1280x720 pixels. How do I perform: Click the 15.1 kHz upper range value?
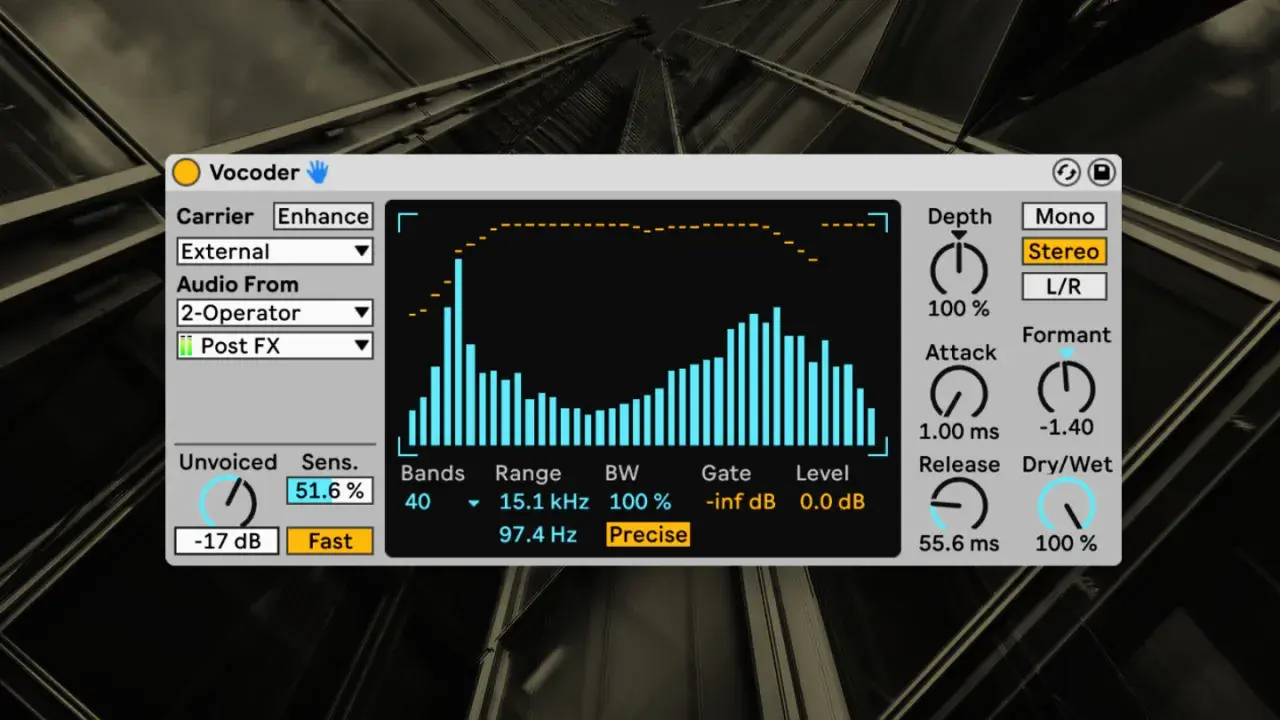(544, 502)
